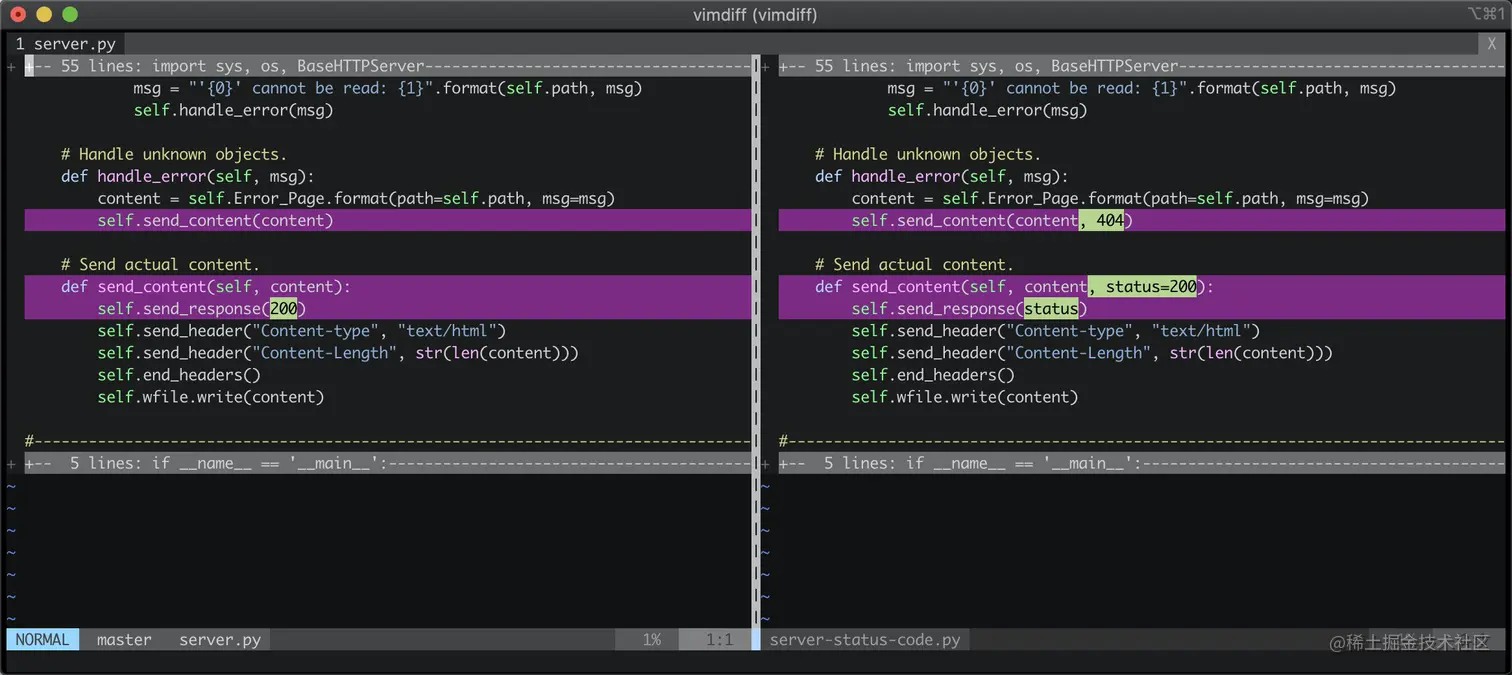The height and width of the screenshot is (675, 1512).
Task: Click the master git branch indicator
Action: tap(123, 639)
